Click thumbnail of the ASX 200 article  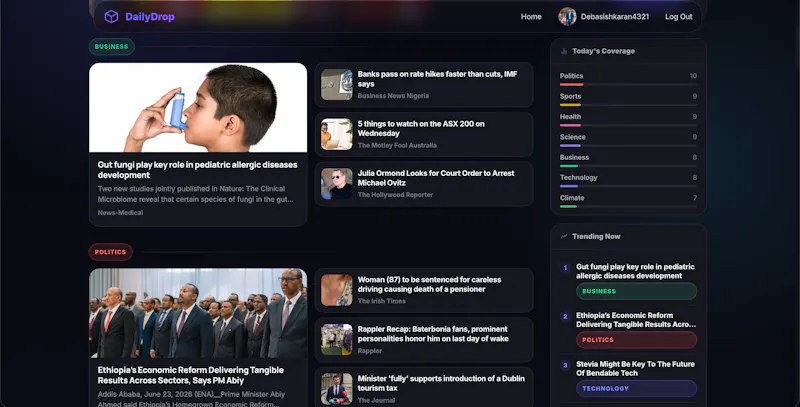(337, 134)
